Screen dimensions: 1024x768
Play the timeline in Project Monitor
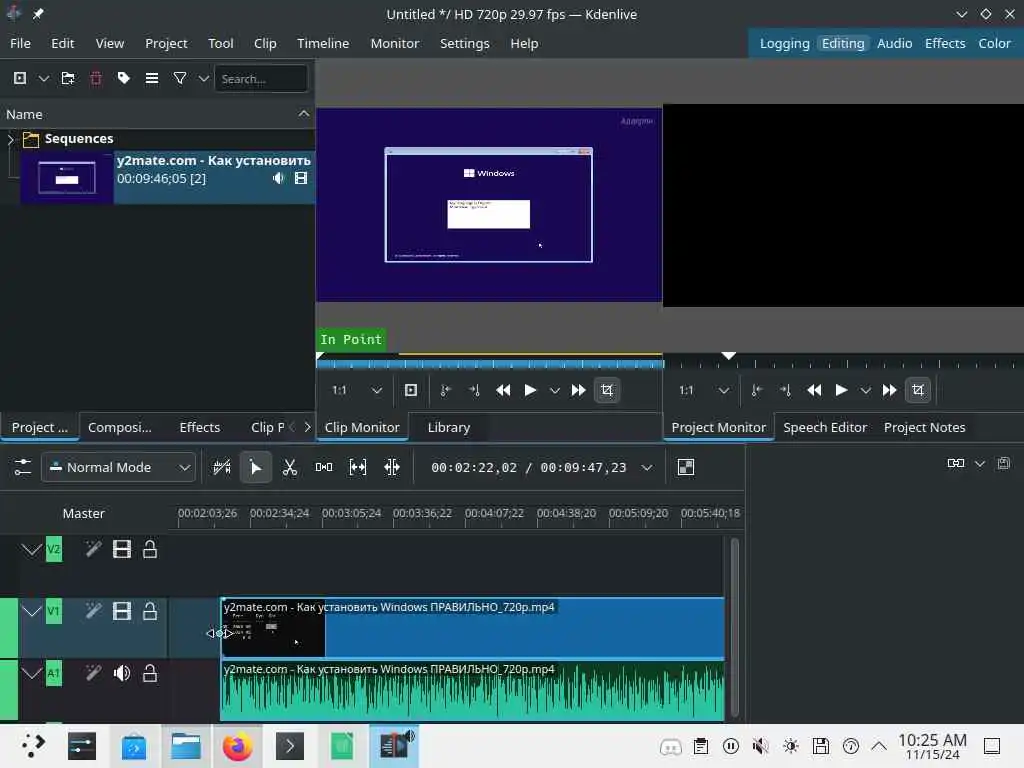(x=841, y=391)
